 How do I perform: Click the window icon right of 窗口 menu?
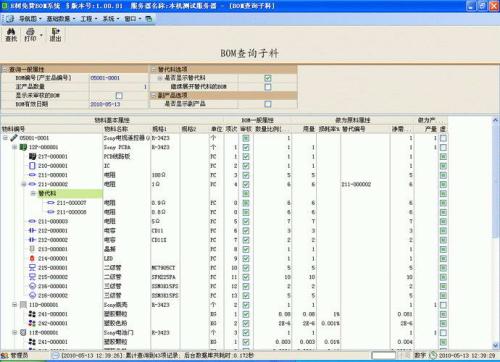click(149, 19)
